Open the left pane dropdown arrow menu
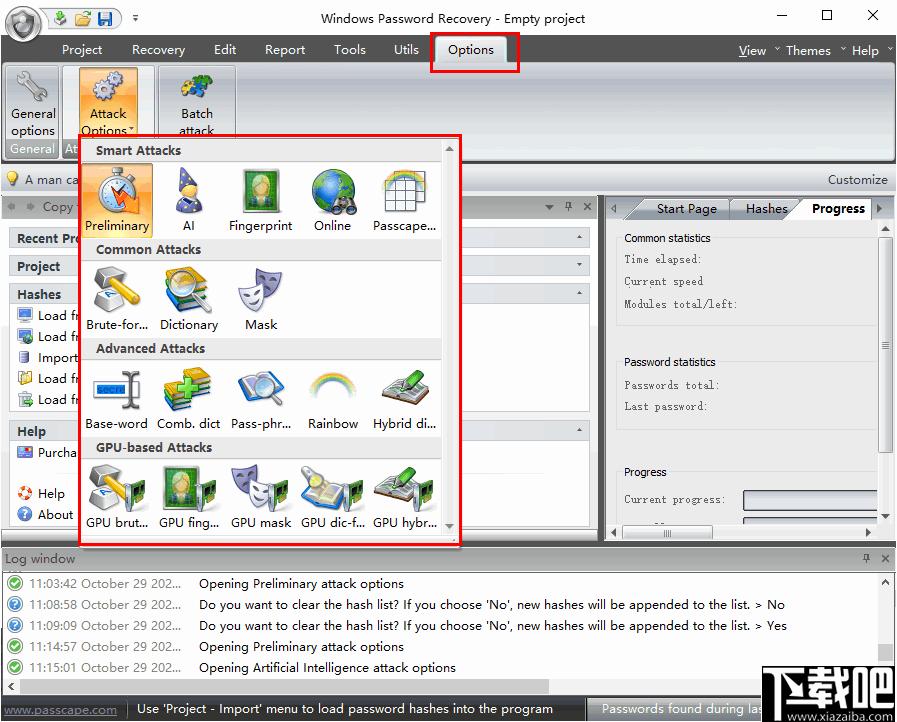This screenshot has height=722, width=897. coord(549,207)
